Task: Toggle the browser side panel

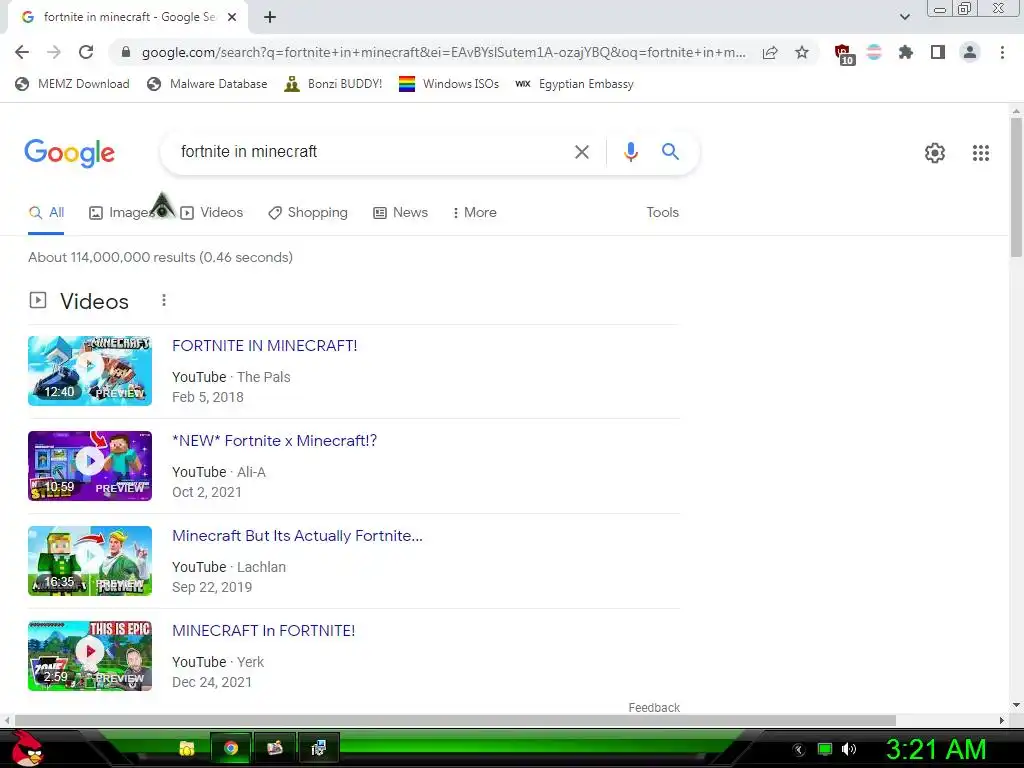Action: pos(938,52)
